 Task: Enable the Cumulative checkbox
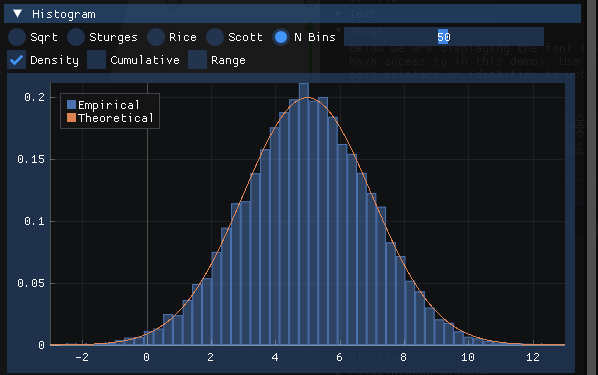tap(96, 60)
